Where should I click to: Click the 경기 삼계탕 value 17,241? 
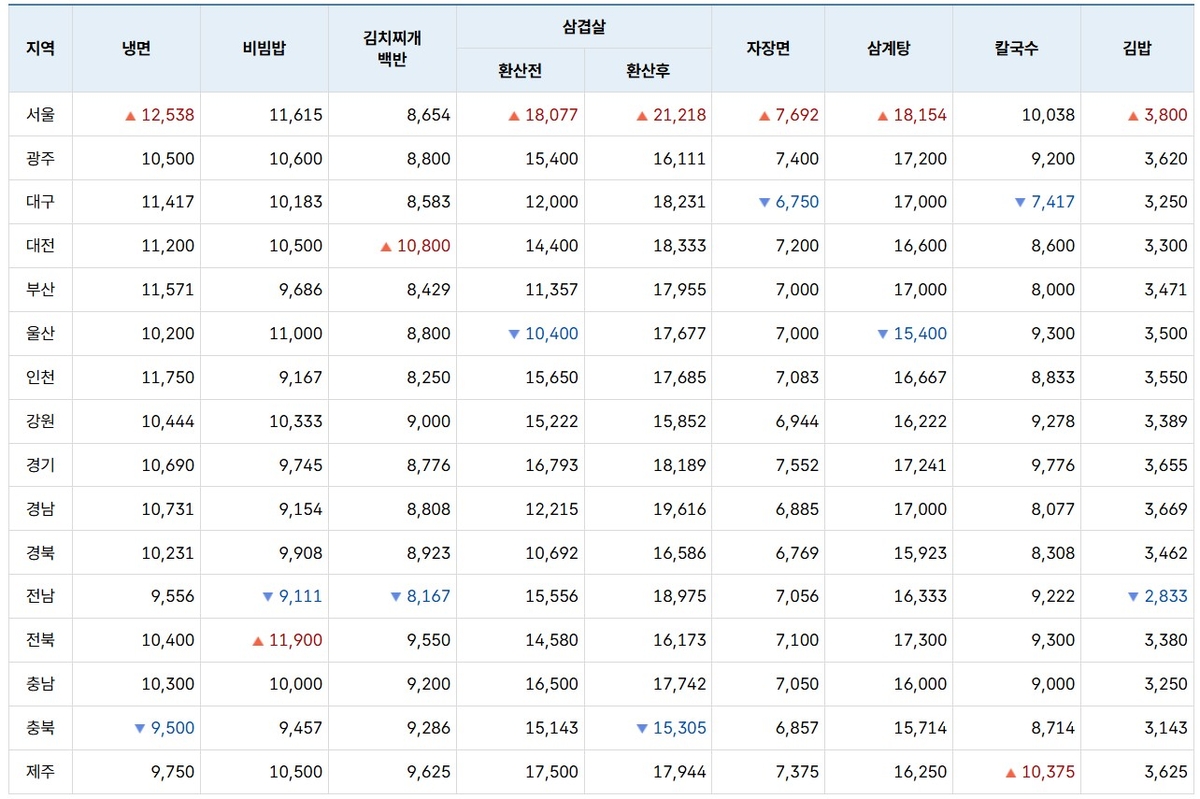pyautogui.click(x=920, y=466)
